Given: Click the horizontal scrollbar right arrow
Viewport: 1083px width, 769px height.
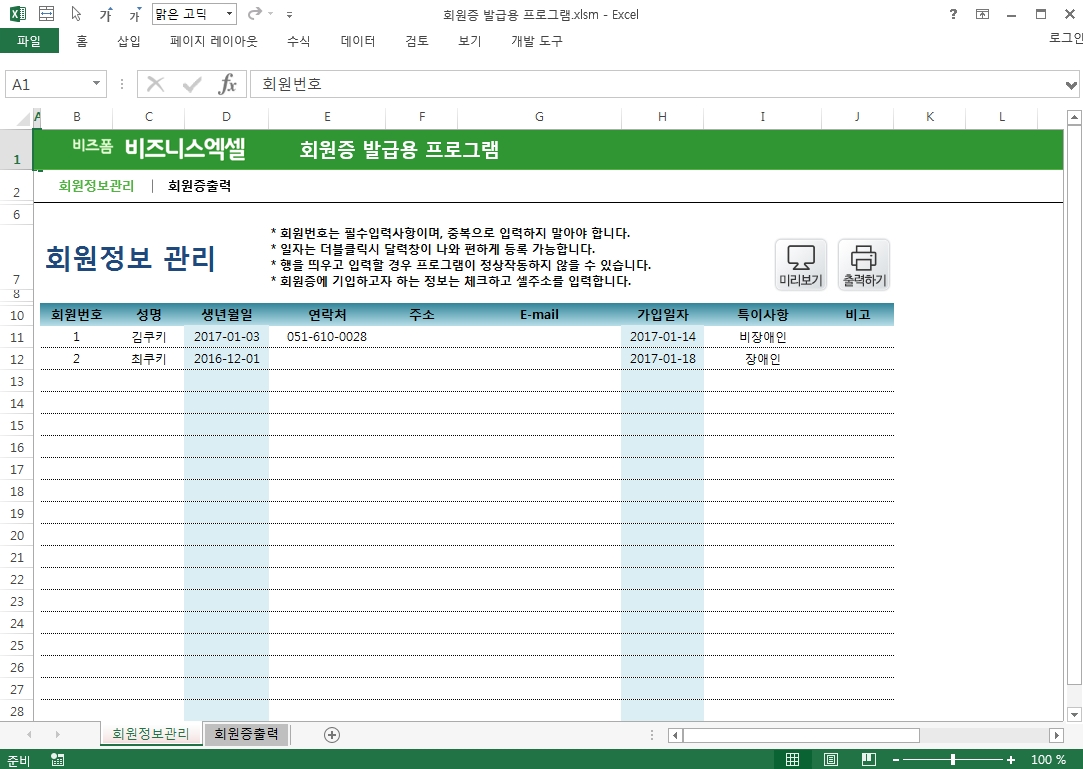Looking at the screenshot, I should pyautogui.click(x=1056, y=735).
